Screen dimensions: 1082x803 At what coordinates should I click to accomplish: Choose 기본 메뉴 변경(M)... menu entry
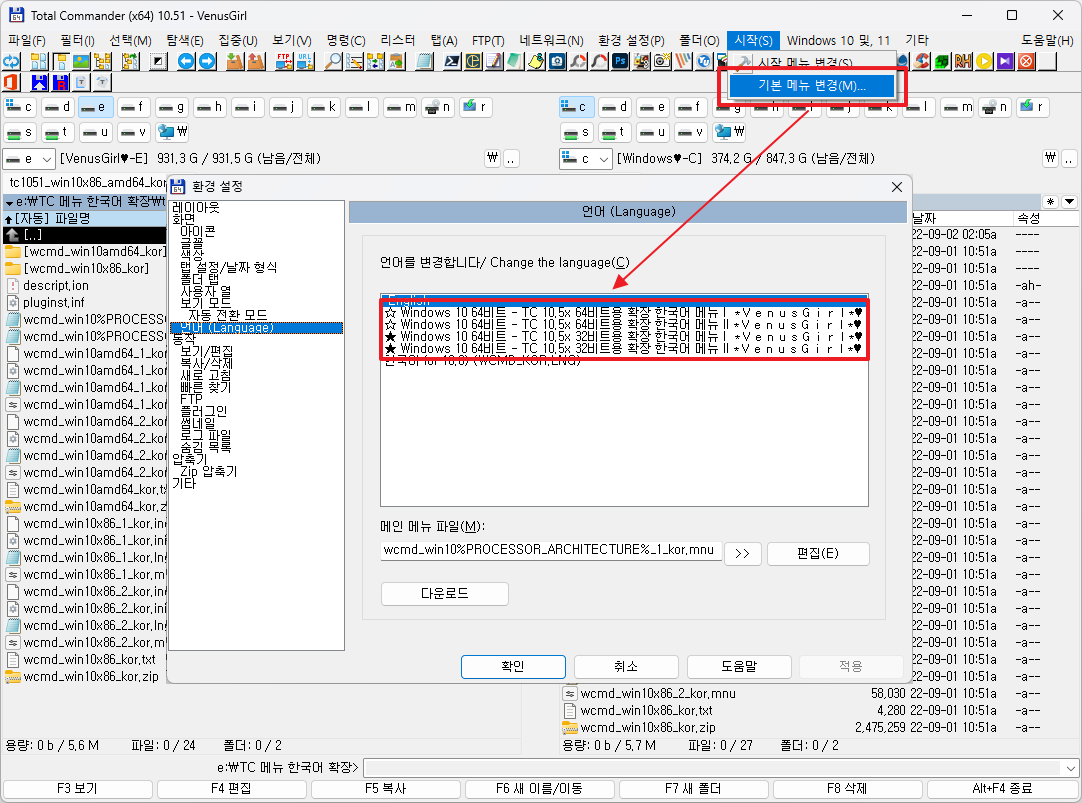(x=812, y=86)
